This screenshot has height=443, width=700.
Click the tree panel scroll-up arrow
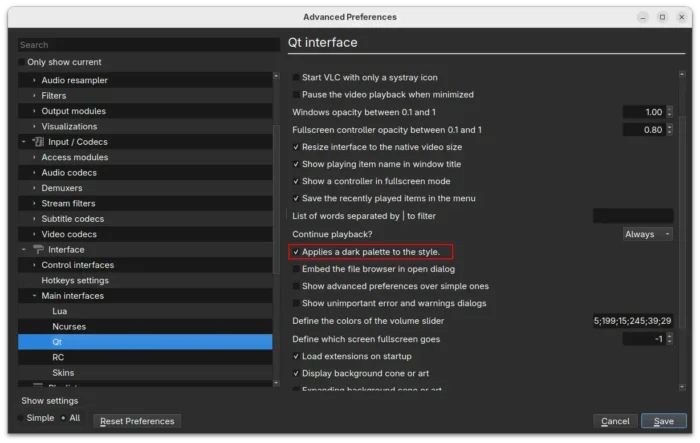[x=276, y=76]
